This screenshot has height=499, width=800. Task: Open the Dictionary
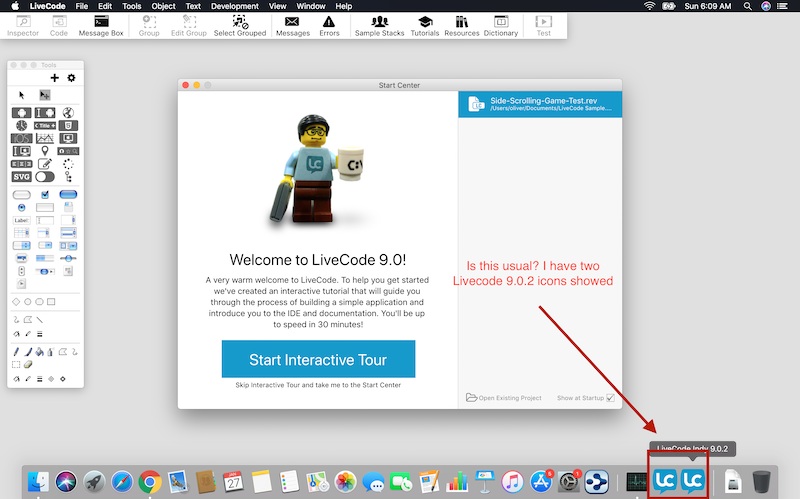(501, 26)
